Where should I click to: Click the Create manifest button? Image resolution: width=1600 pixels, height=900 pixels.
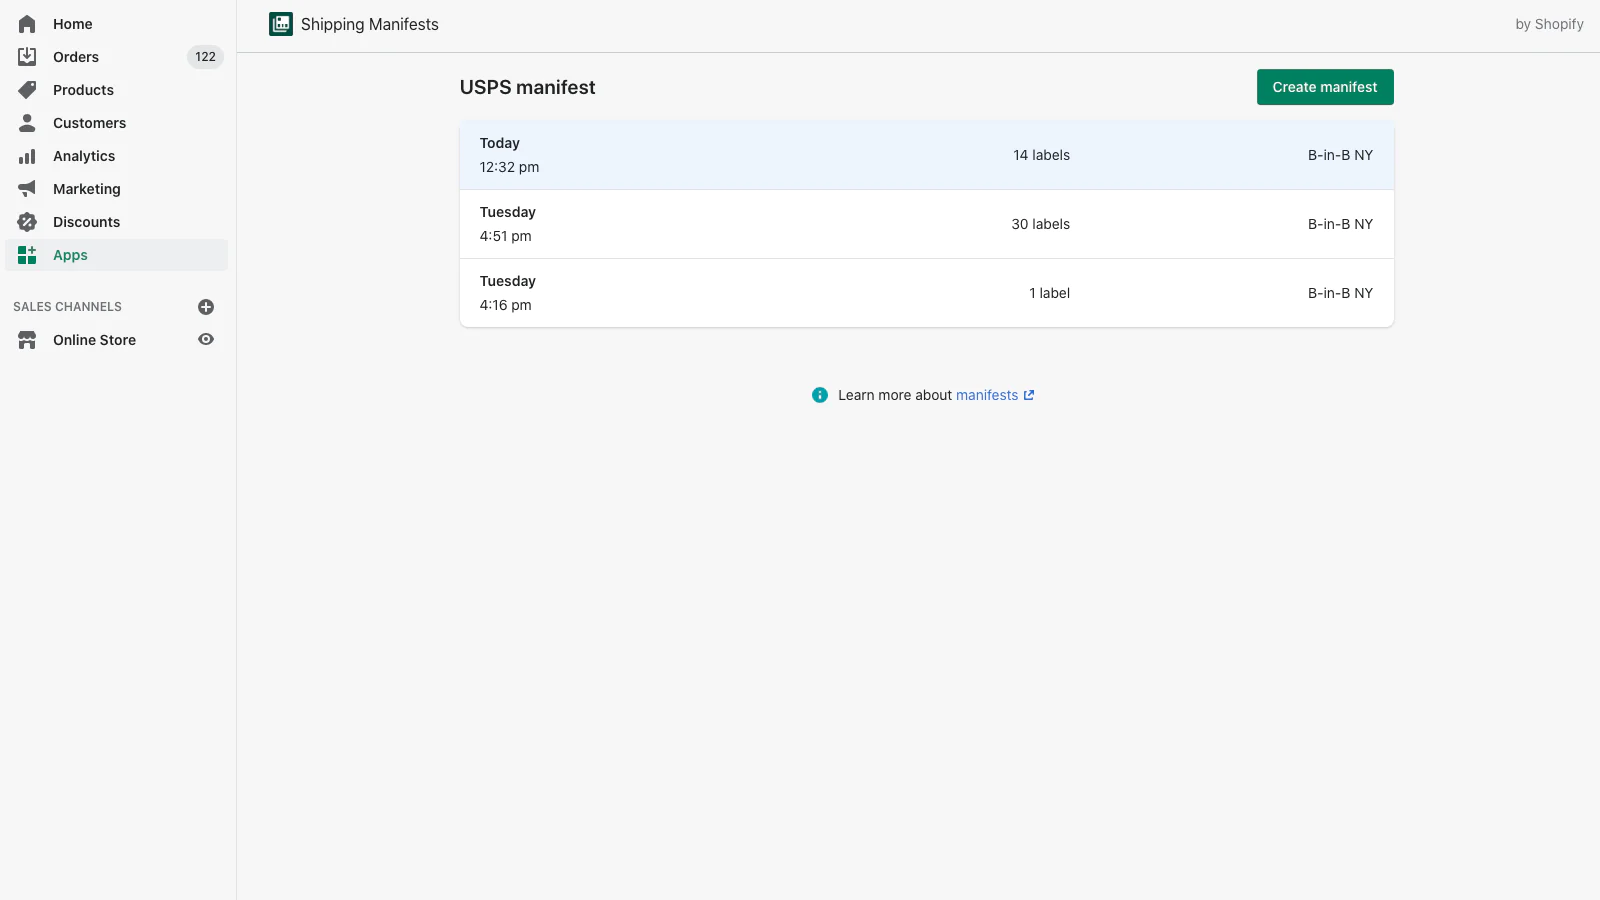[x=1325, y=87]
